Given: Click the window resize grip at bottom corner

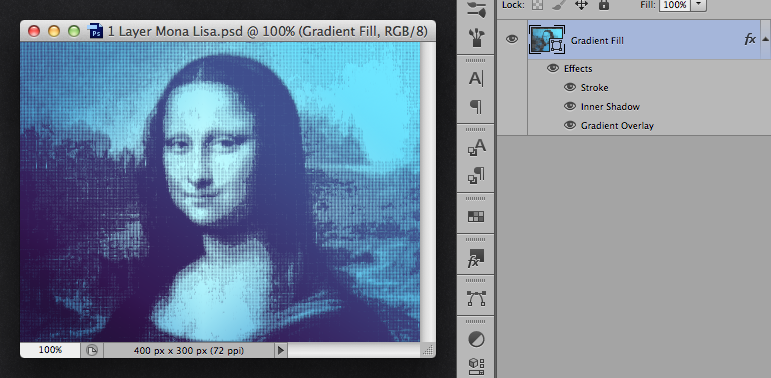Looking at the screenshot, I should (428, 350).
